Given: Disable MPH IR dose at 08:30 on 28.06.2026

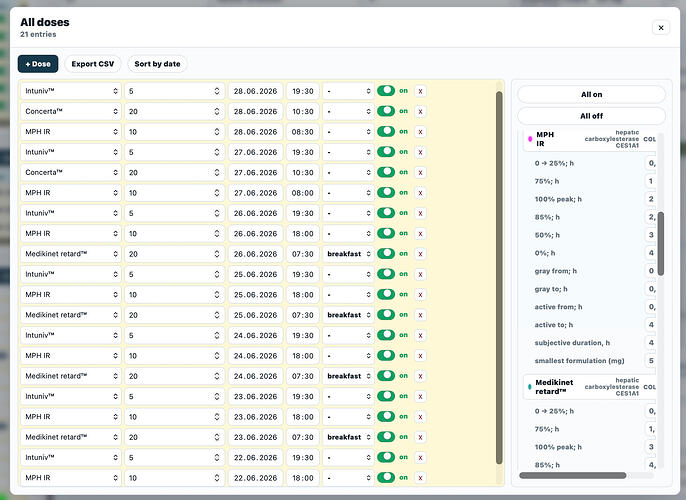Looking at the screenshot, I should 386,131.
